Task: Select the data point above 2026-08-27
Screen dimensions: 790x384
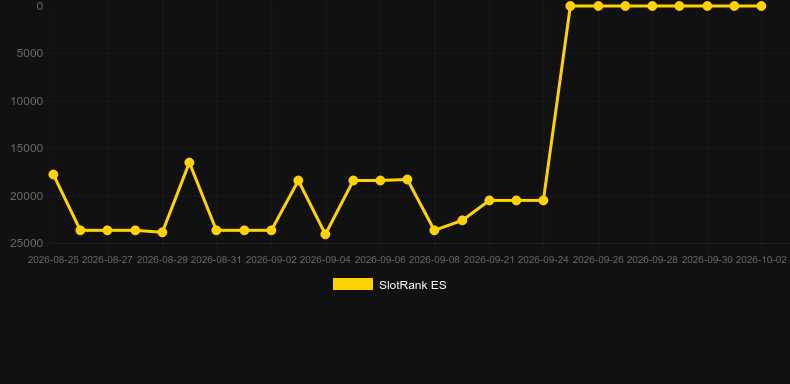Action: click(107, 230)
